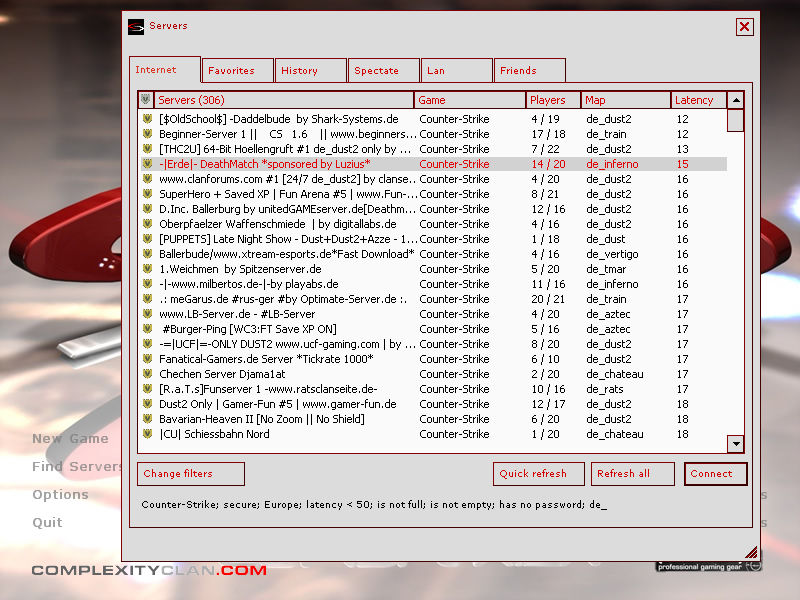The image size is (800, 600).
Task: Sort servers by the Players column header
Action: tap(553, 100)
